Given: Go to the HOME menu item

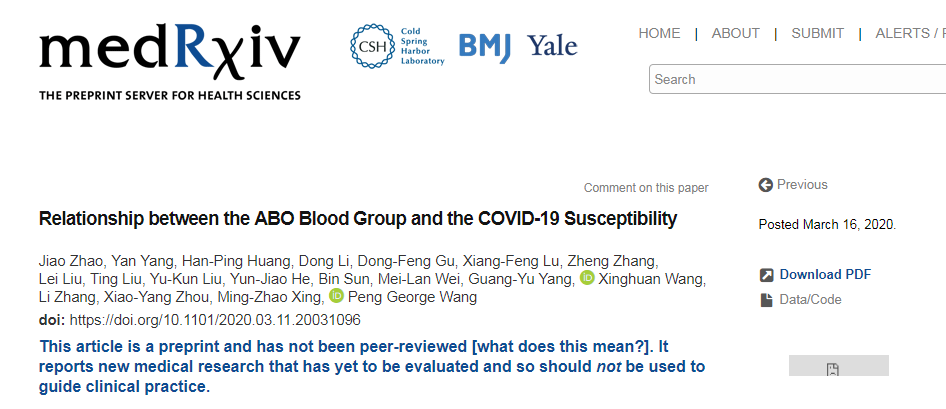Looking at the screenshot, I should (x=659, y=33).
